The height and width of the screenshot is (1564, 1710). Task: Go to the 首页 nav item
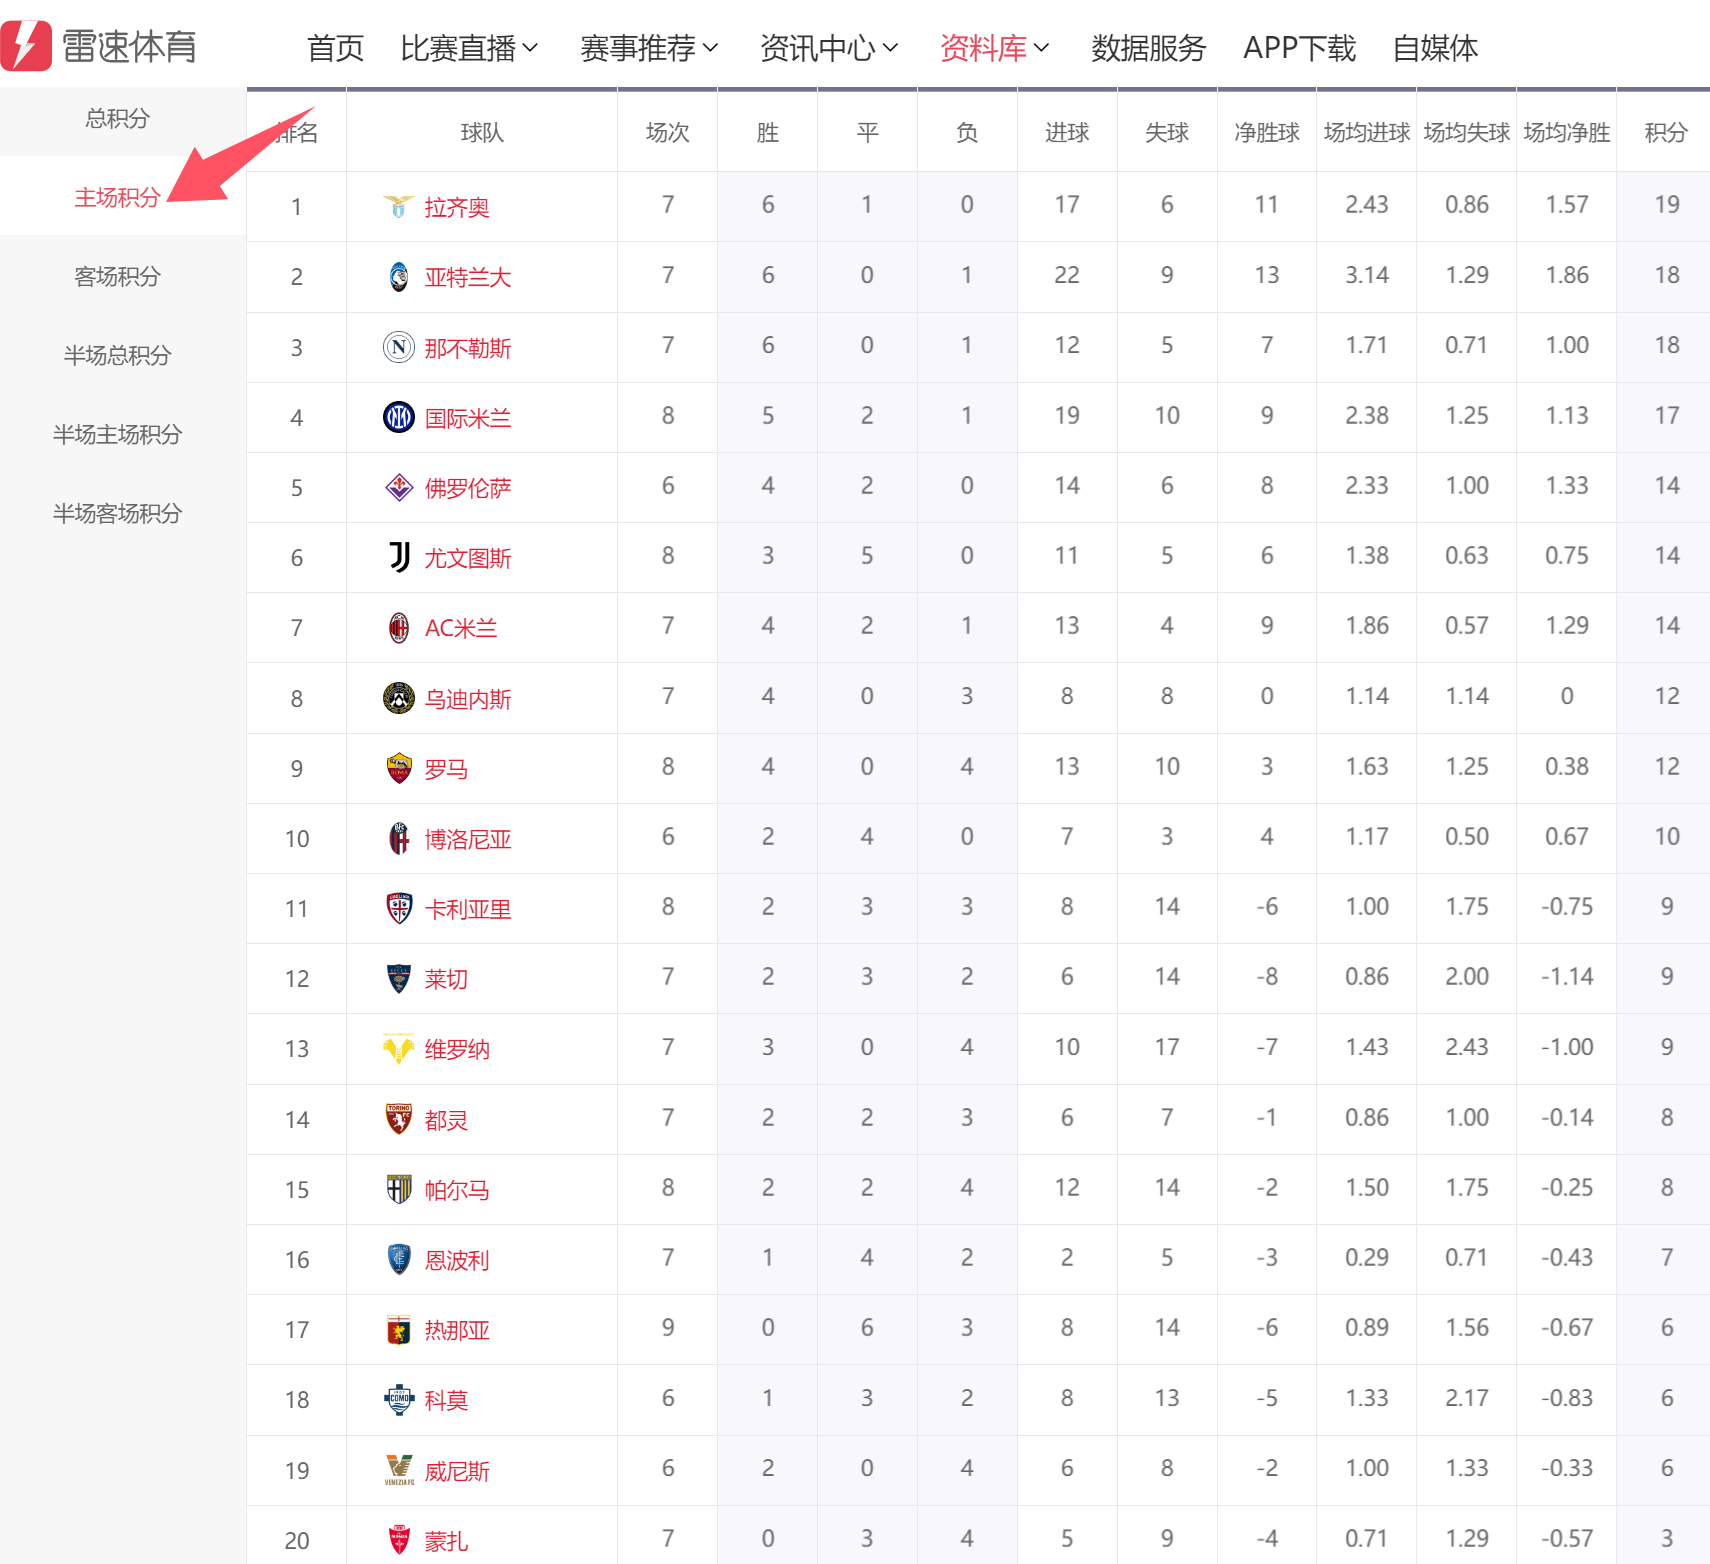pyautogui.click(x=335, y=48)
